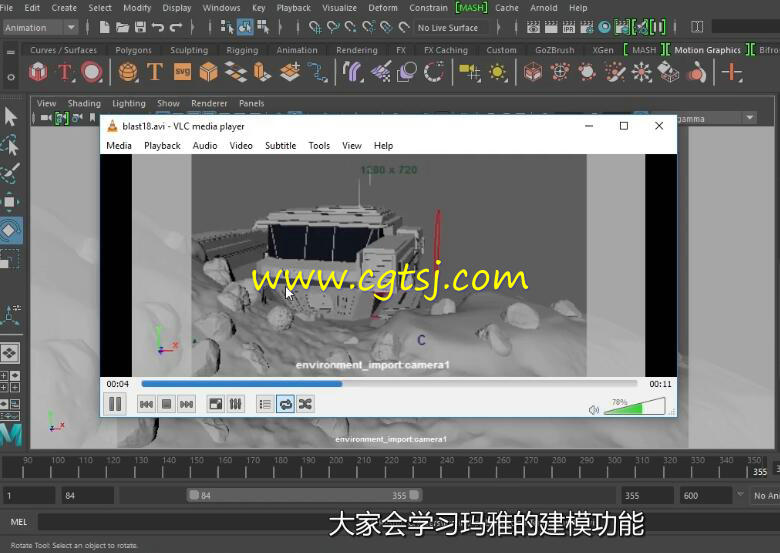Viewport: 780px width, 553px height.
Task: Open VLC Subtitle menu
Action: pyautogui.click(x=281, y=146)
